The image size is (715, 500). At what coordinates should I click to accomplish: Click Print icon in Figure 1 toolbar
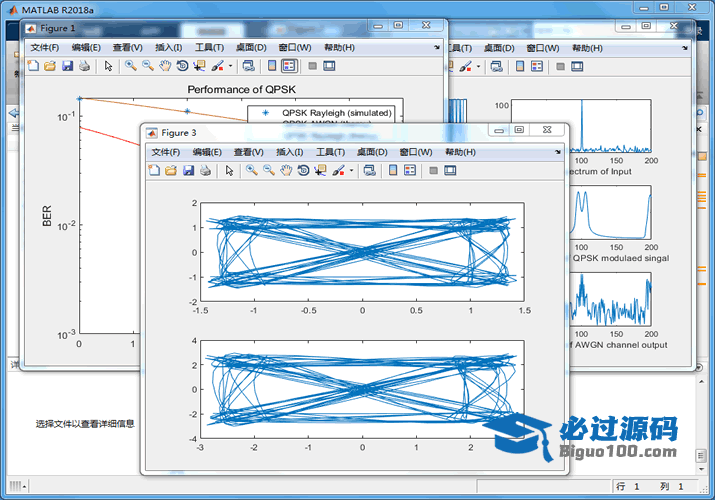(x=84, y=66)
